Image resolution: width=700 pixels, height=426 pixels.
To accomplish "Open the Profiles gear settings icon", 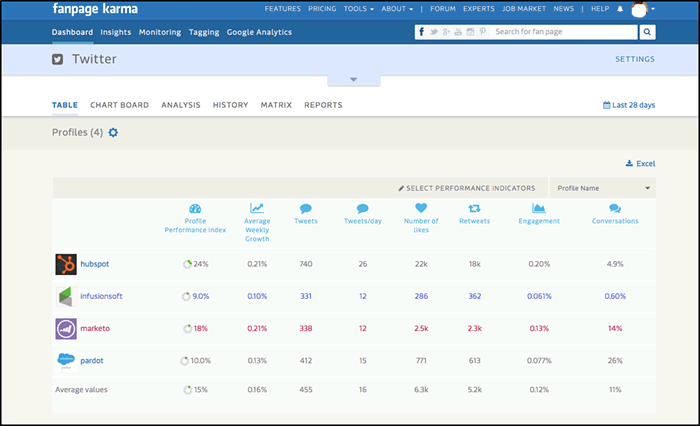I will click(113, 133).
